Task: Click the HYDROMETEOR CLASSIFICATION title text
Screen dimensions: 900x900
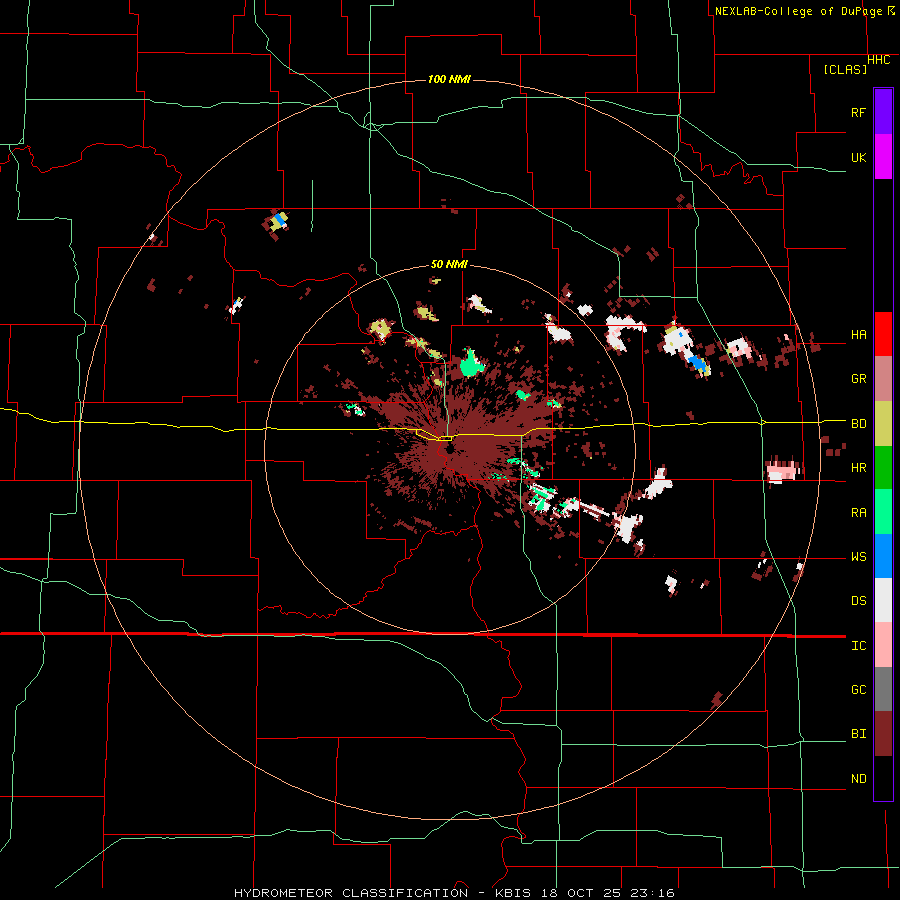Action: (x=351, y=893)
